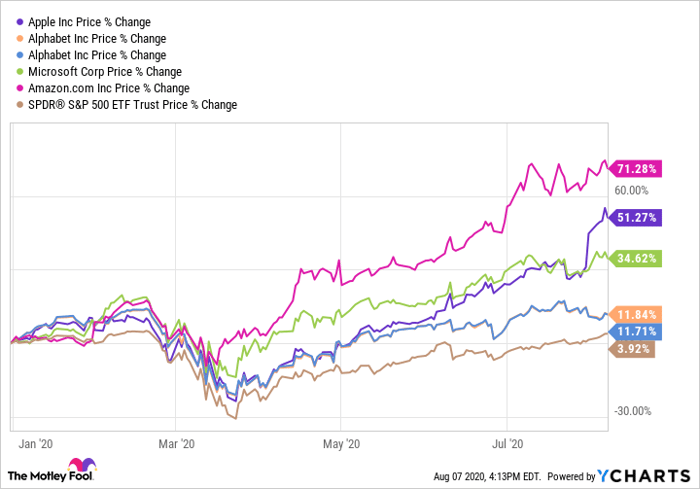Open the YCharts logo link
Image resolution: width=700 pixels, height=489 pixels.
pos(640,475)
